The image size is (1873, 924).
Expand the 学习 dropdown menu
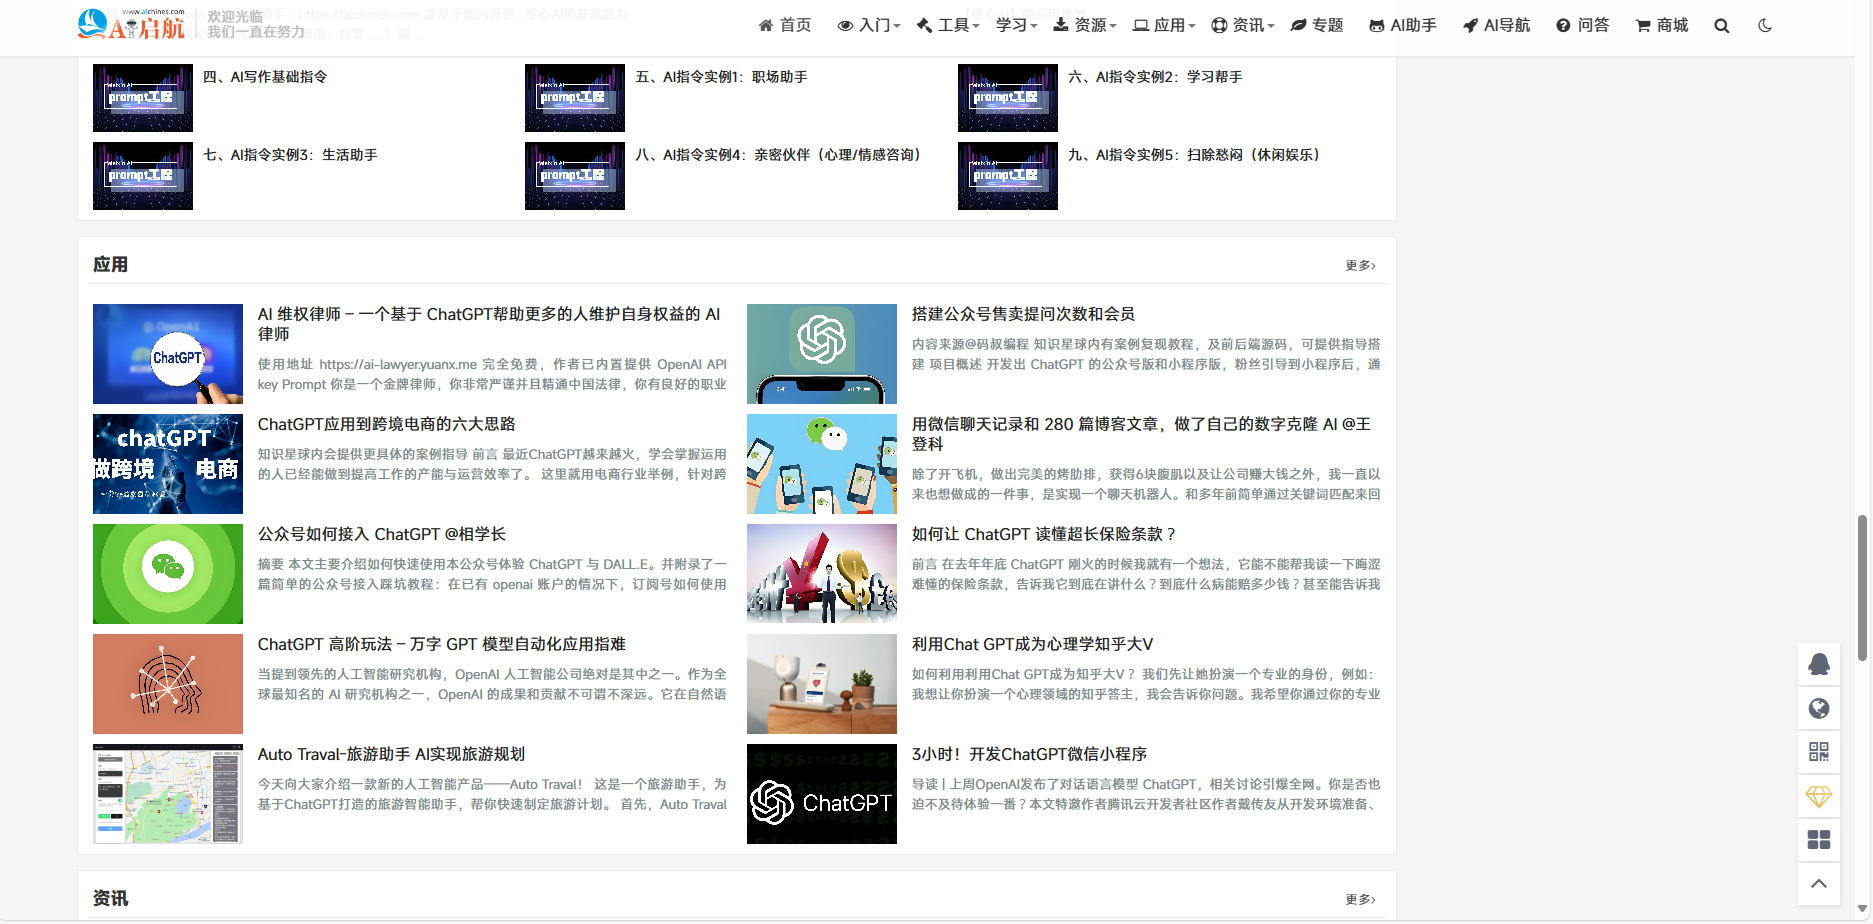coord(1016,25)
